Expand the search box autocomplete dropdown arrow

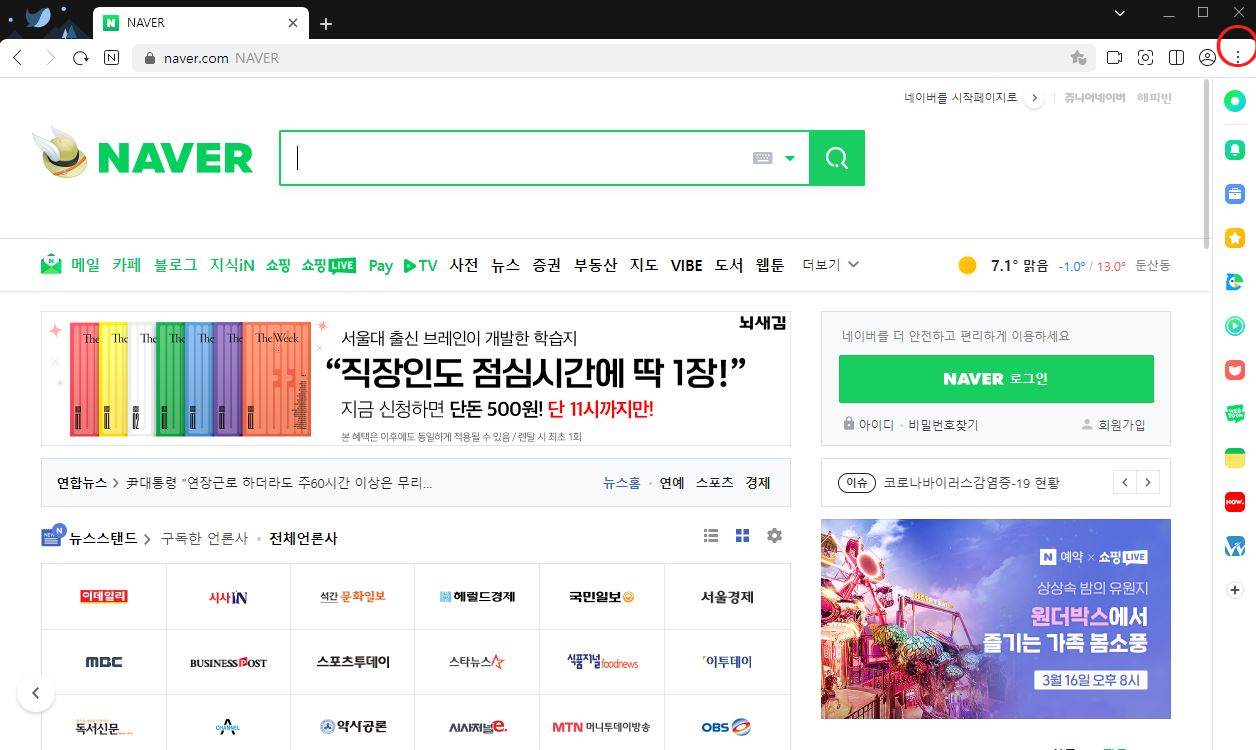point(790,158)
